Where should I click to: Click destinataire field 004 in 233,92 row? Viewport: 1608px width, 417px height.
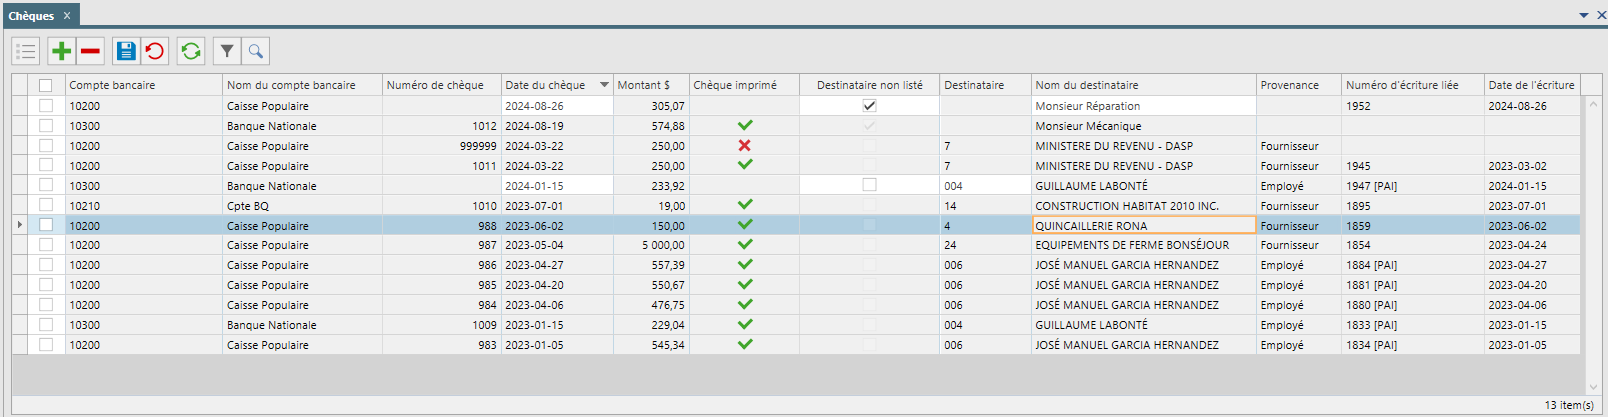(x=985, y=185)
